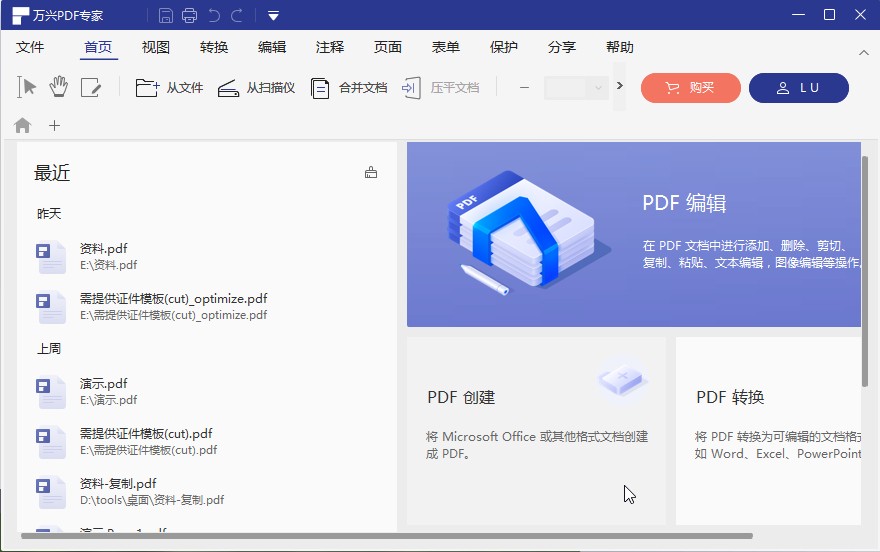Image resolution: width=880 pixels, height=552 pixels.
Task: Open recent file 需提供证件模板(cut).pdf
Action: coord(207,441)
